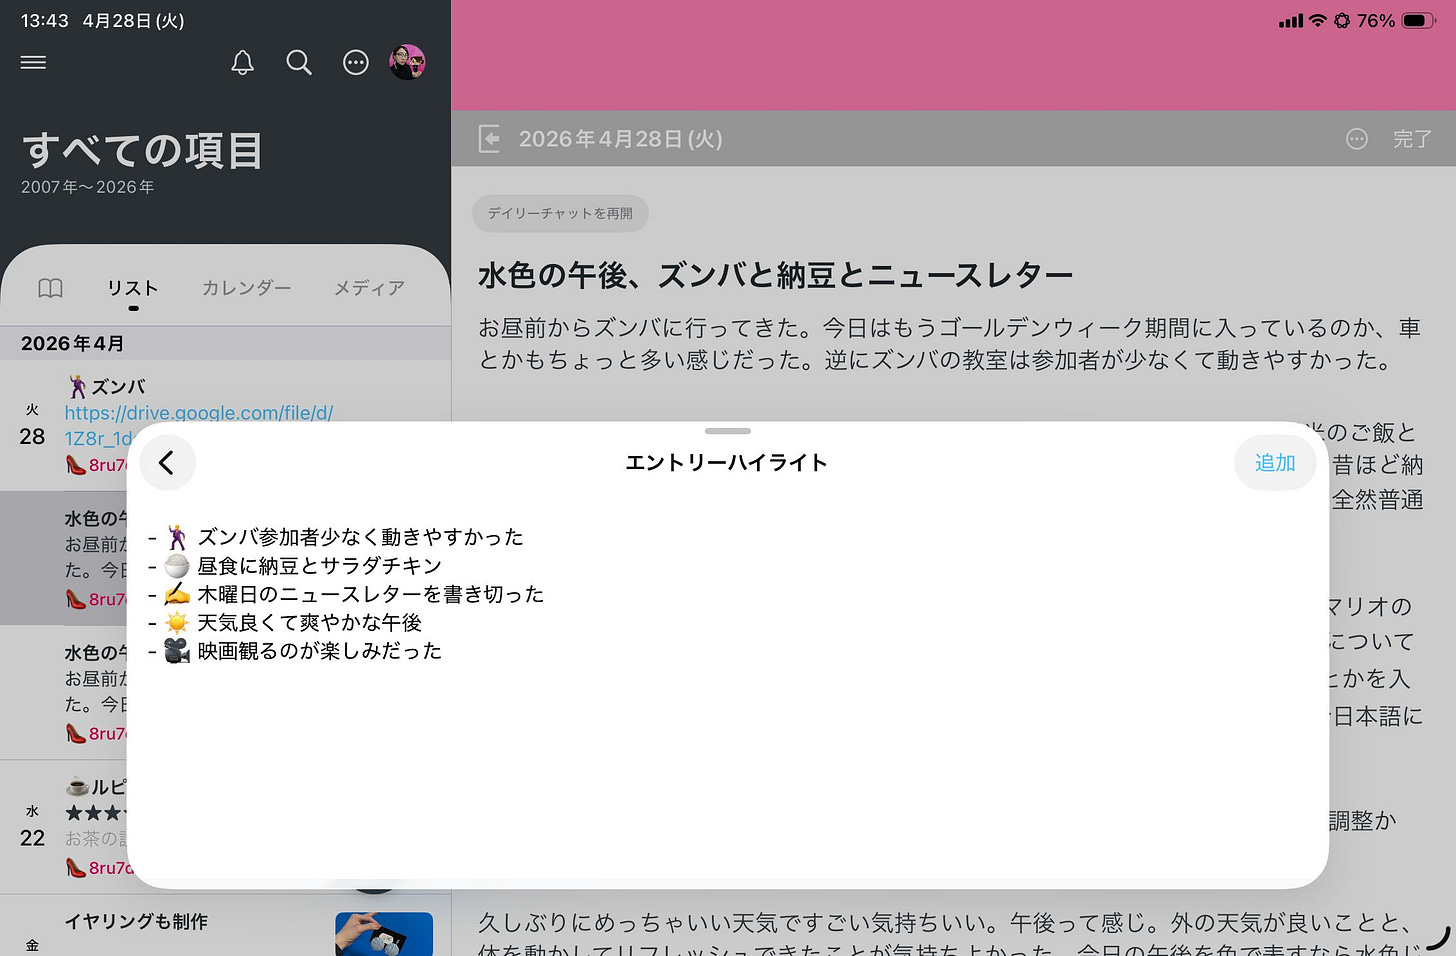Open sidebar more options ellipsis
The image size is (1456, 956).
356,62
